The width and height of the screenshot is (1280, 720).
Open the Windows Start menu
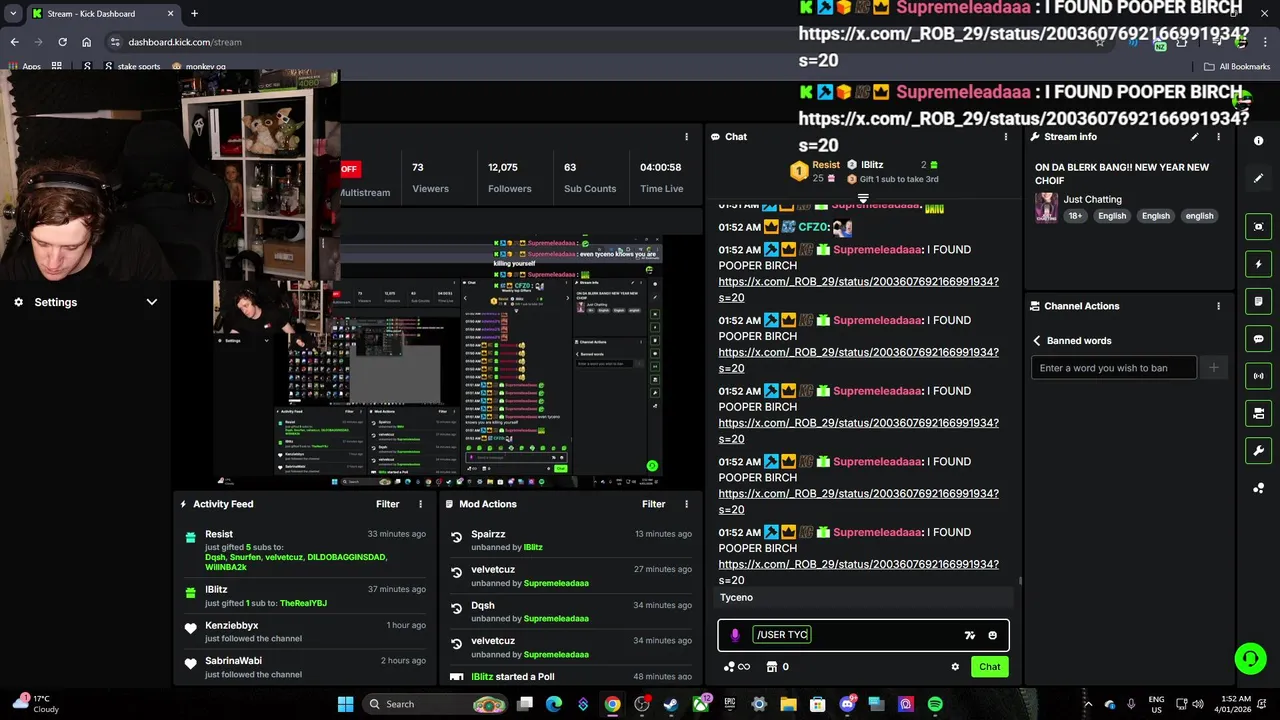coord(345,704)
